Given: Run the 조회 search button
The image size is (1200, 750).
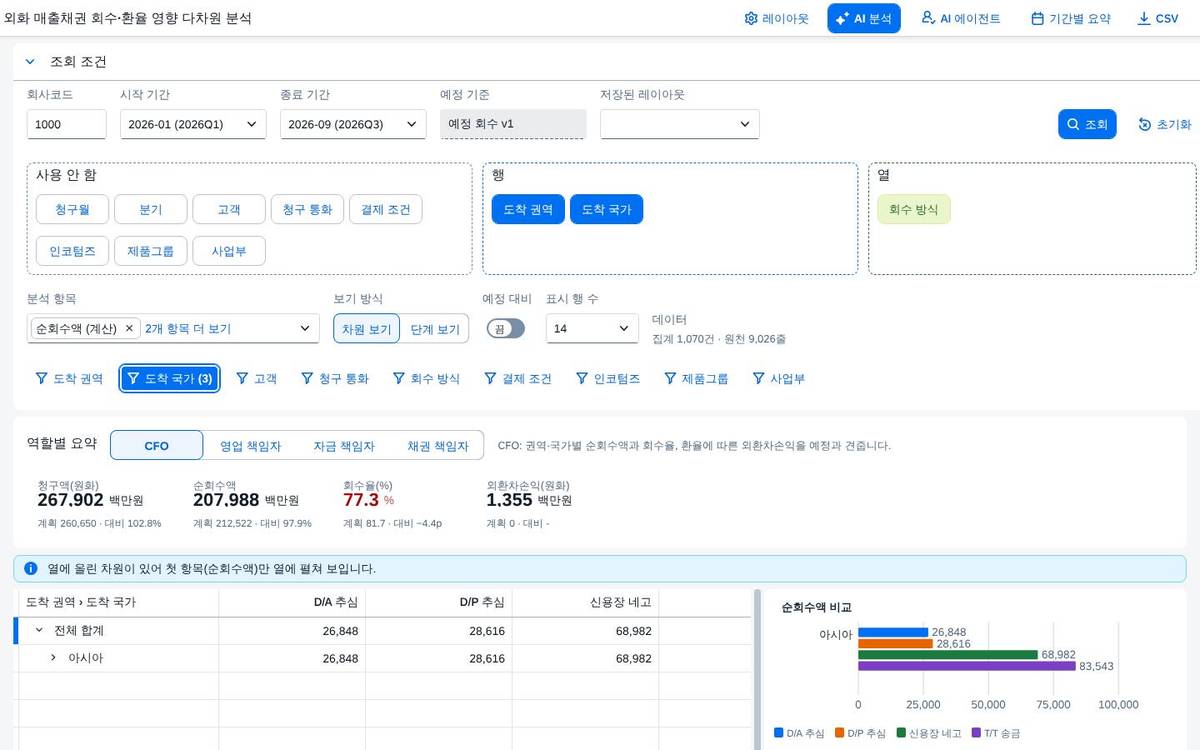Looking at the screenshot, I should pos(1087,124).
